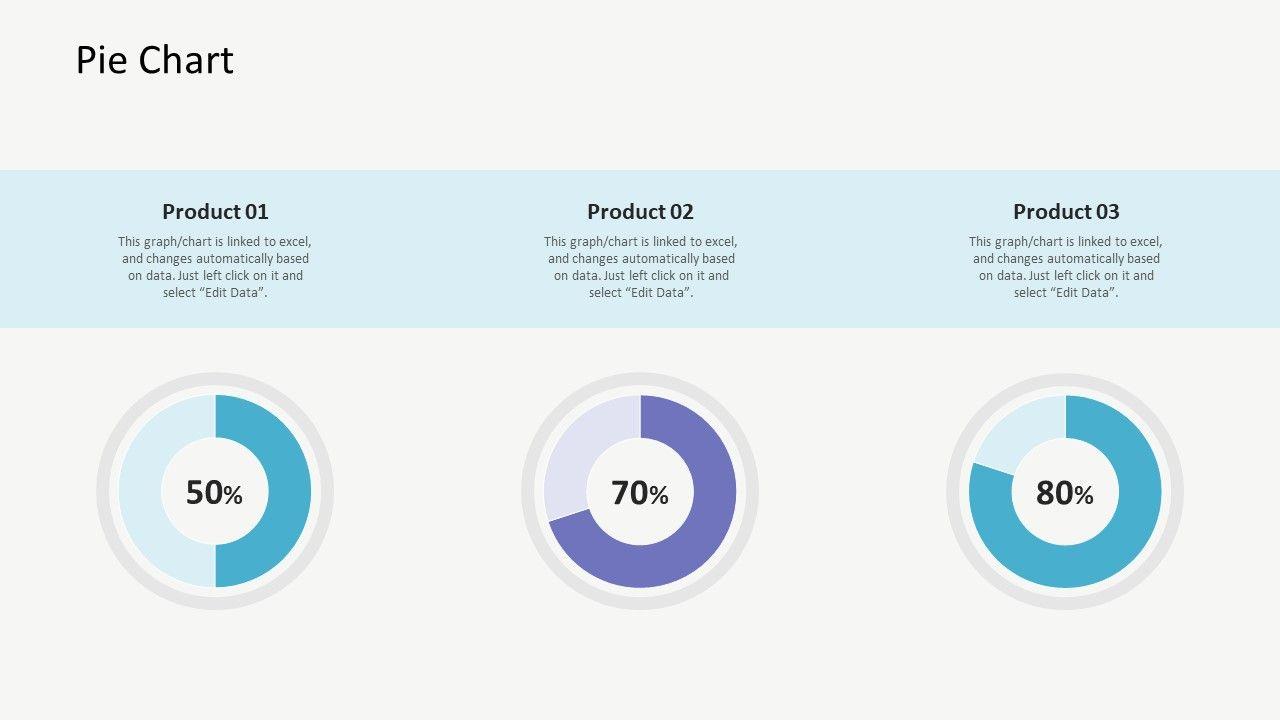Click the small pale segment of 80% donut
The width and height of the screenshot is (1280, 720).
pyautogui.click(x=1020, y=425)
